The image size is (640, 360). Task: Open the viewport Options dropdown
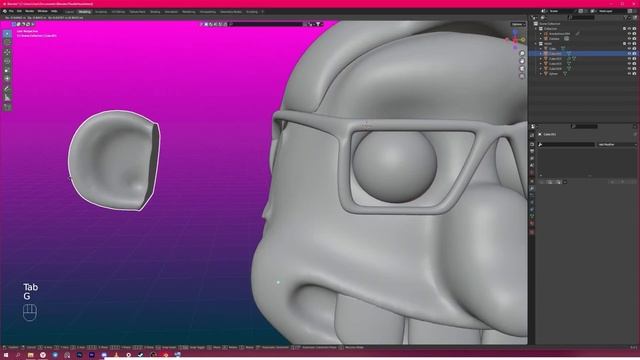click(518, 24)
